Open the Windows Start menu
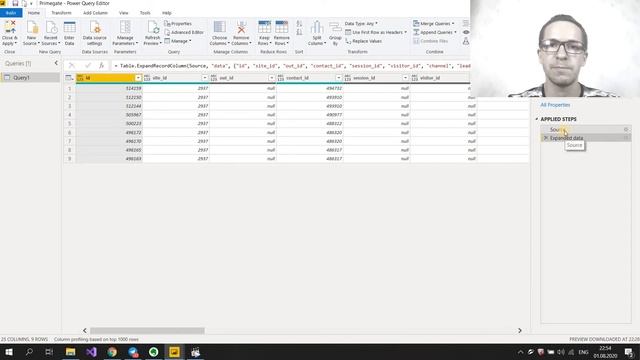 click(9, 352)
